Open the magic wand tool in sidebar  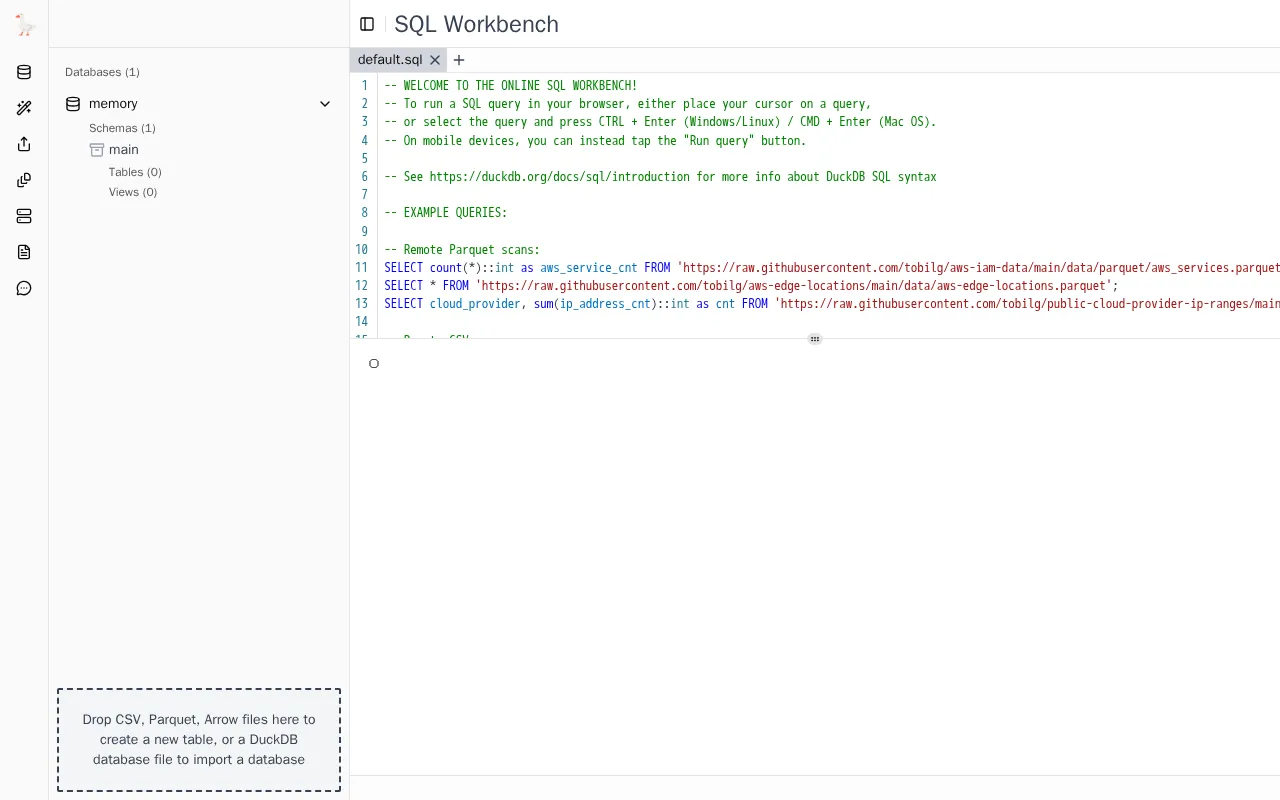(x=24, y=108)
